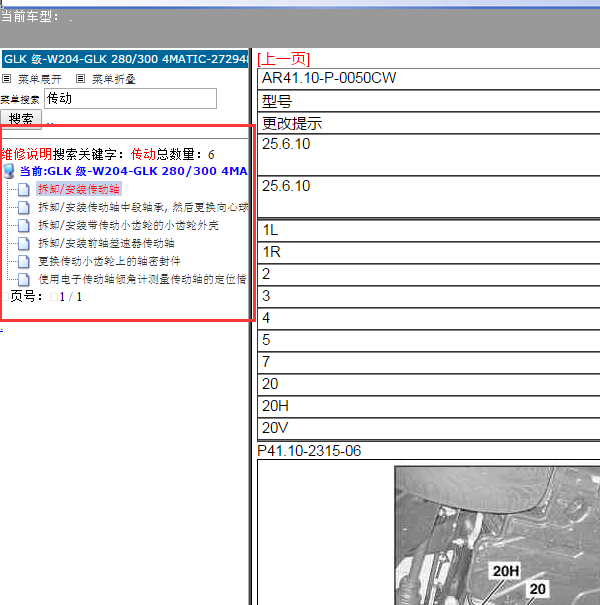Click the 菜单展开 list icon
Image resolution: width=600 pixels, height=605 pixels.
7,79
